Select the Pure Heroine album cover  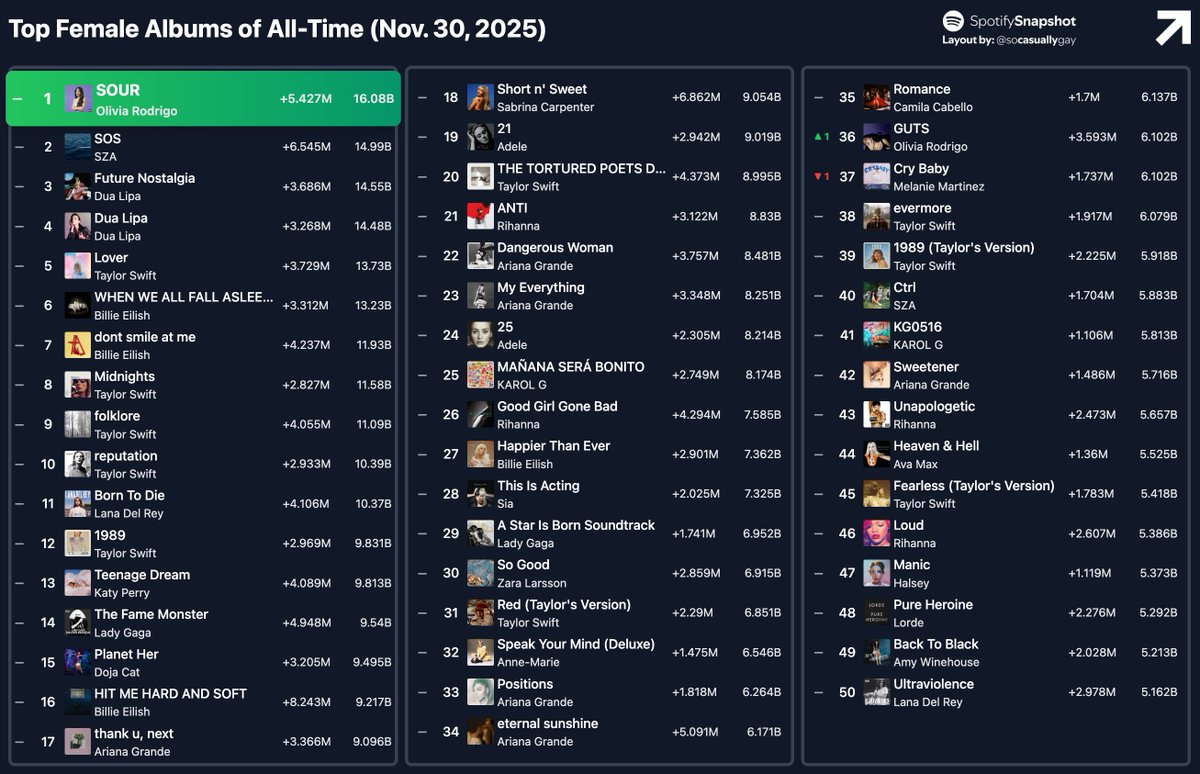[x=877, y=613]
